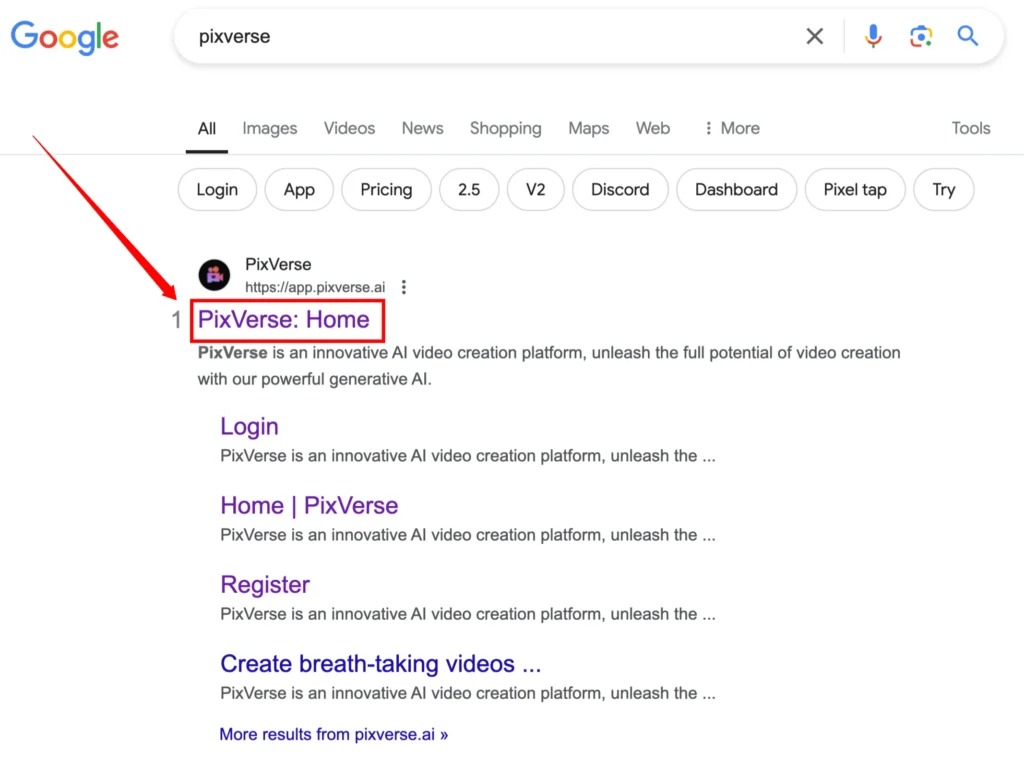
Task: Switch to the Videos tab
Action: (x=349, y=128)
